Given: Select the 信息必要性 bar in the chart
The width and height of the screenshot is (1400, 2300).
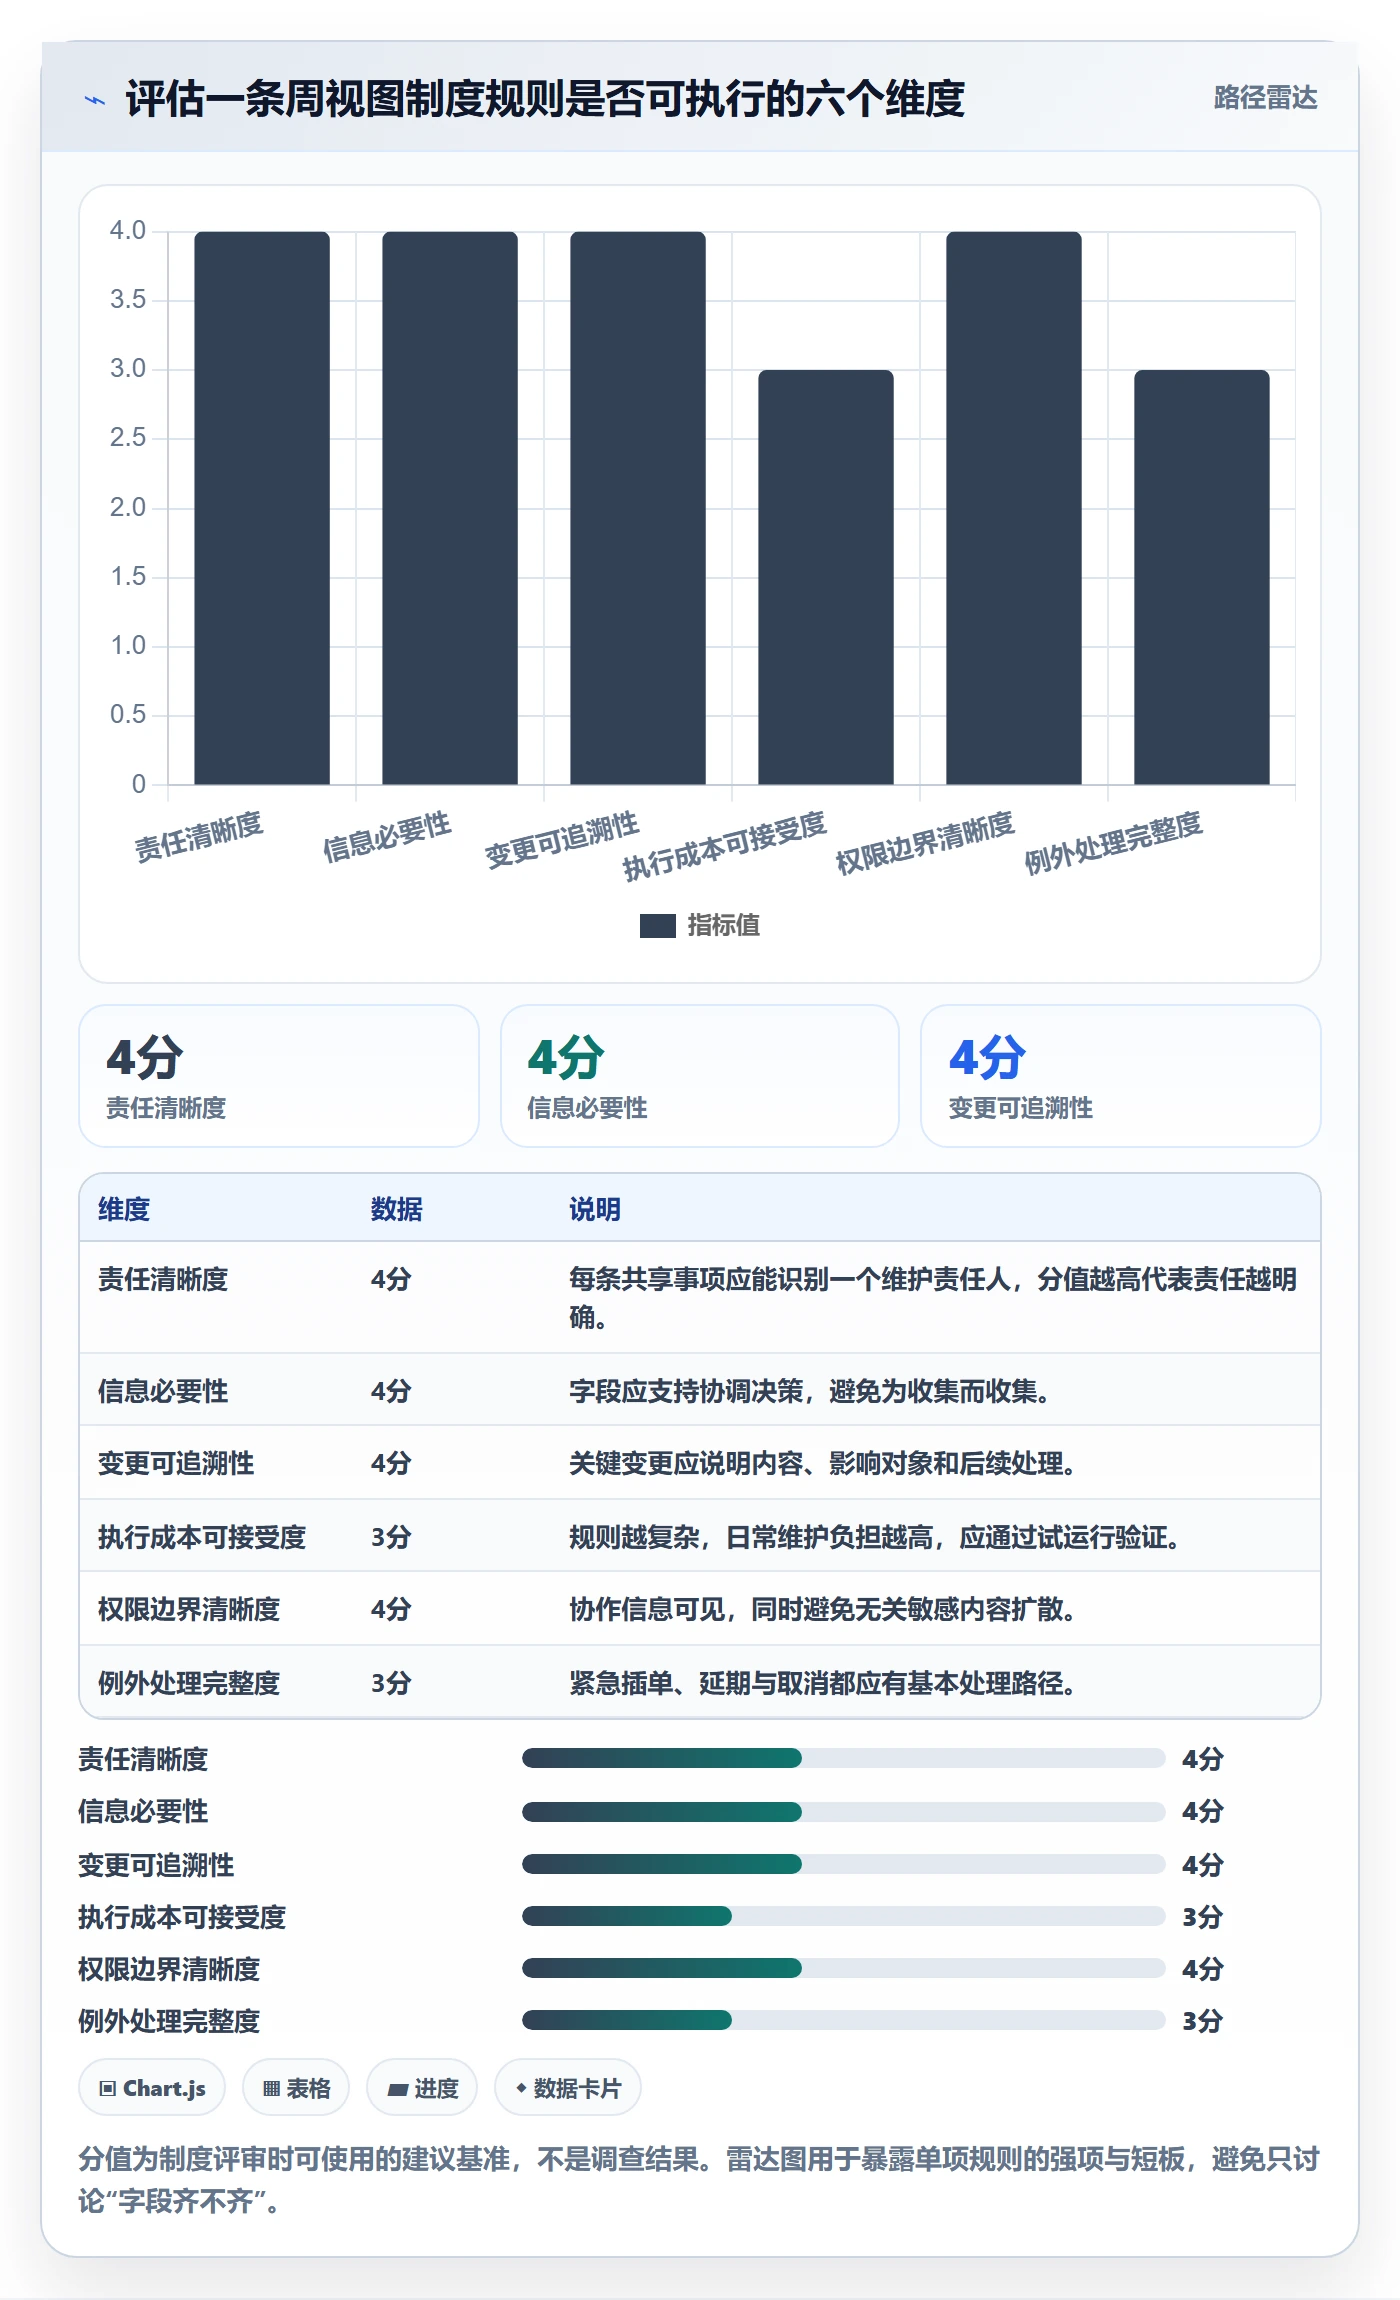Looking at the screenshot, I should click(x=450, y=508).
